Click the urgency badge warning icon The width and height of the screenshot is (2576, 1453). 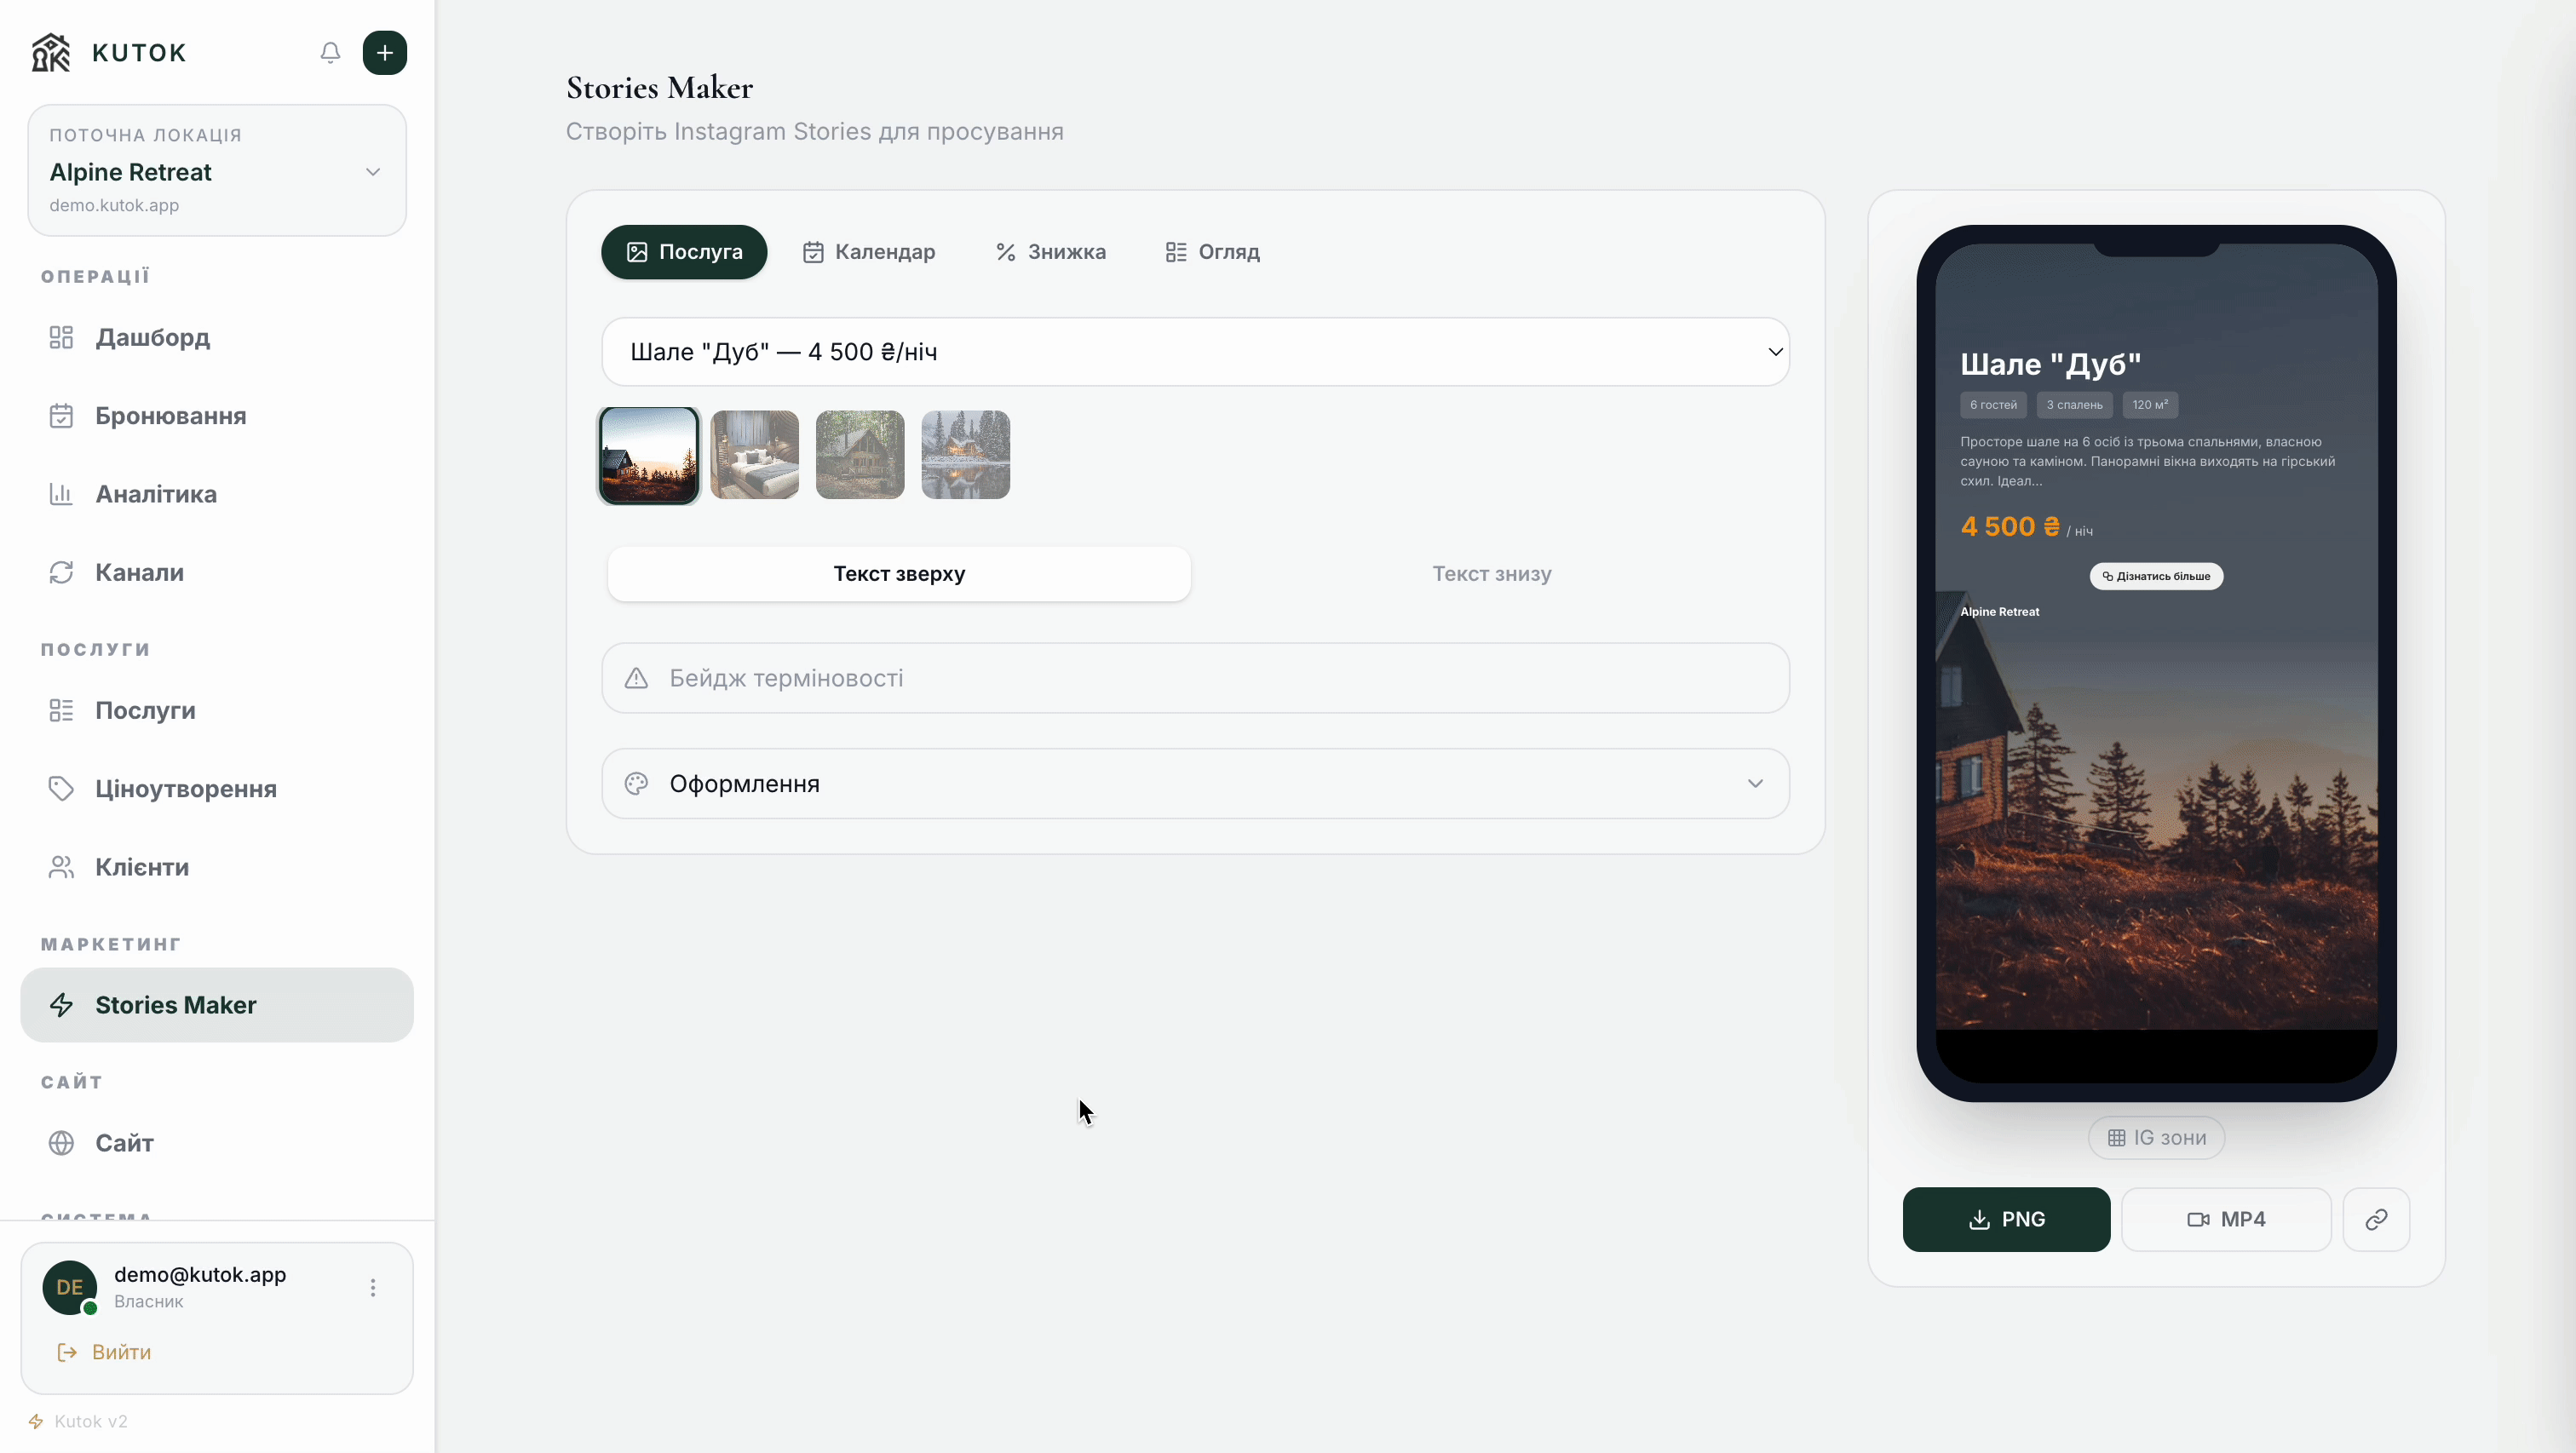pyautogui.click(x=636, y=678)
